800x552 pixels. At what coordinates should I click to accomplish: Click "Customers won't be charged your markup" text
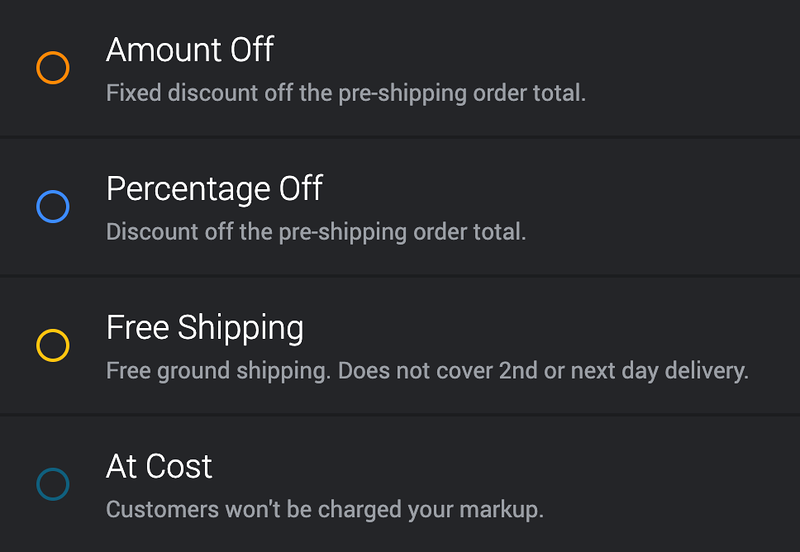pos(324,510)
